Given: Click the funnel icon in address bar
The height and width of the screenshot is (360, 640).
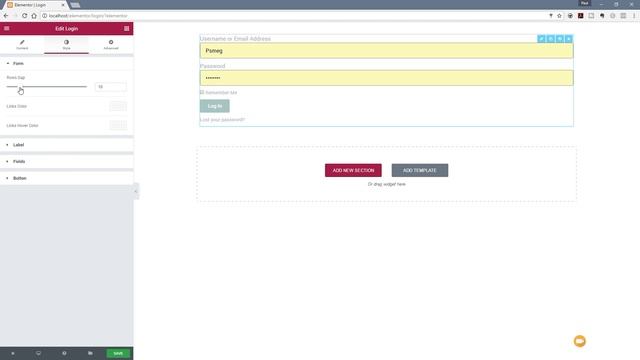Looking at the screenshot, I should coord(551,16).
